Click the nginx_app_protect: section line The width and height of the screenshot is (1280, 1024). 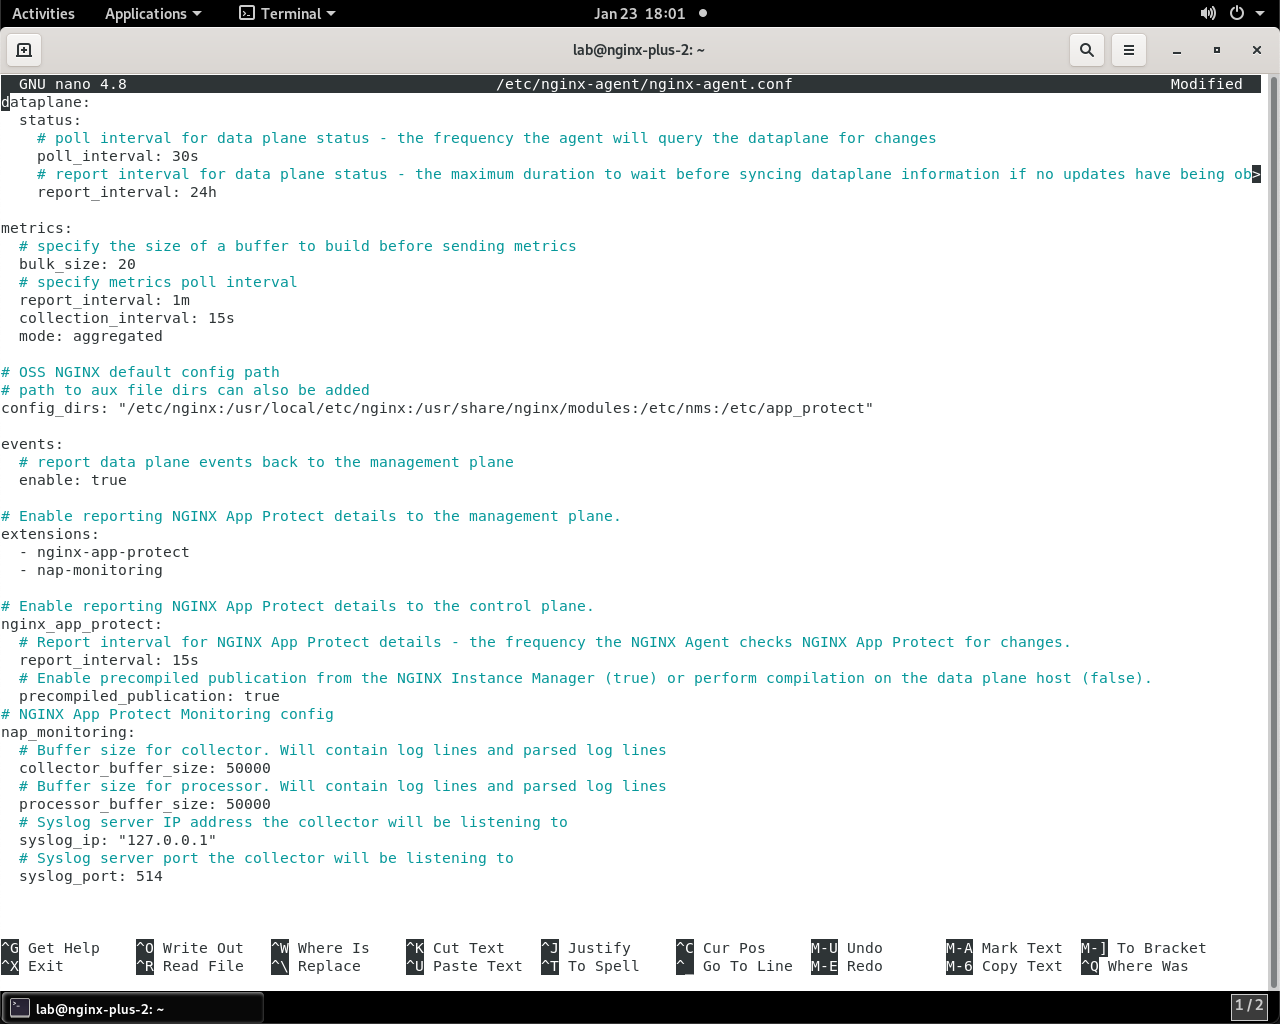pyautogui.click(x=82, y=624)
